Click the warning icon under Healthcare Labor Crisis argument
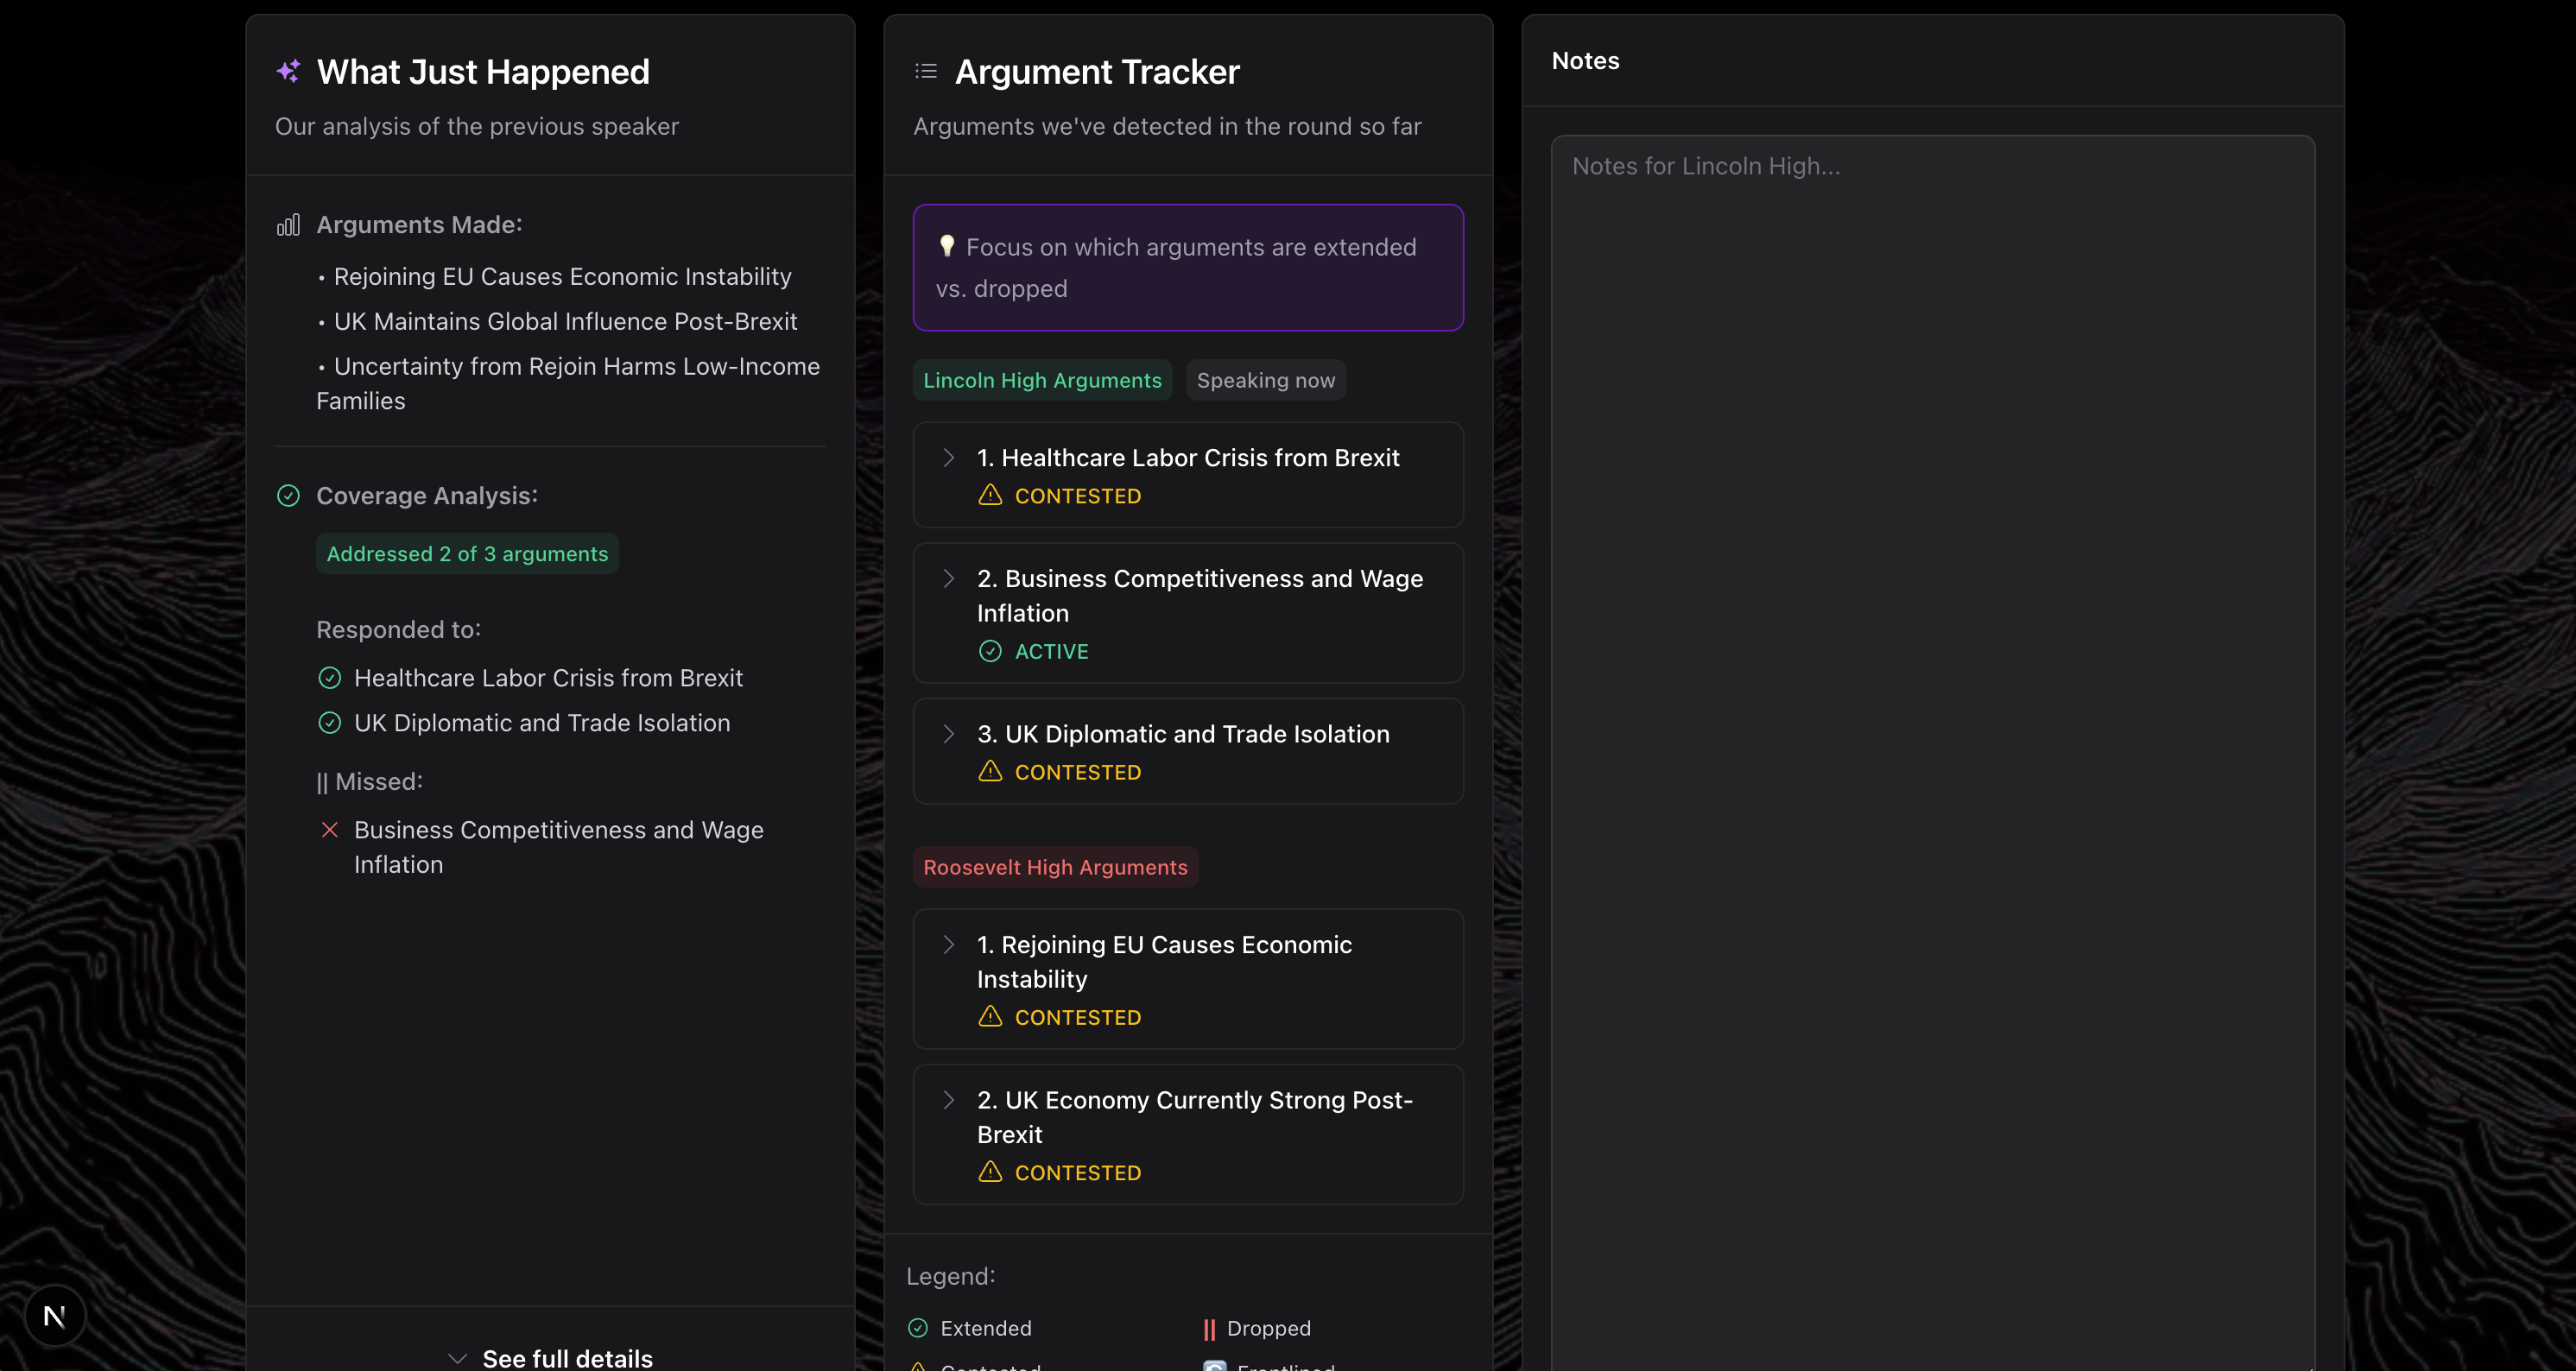The image size is (2576, 1371). pyautogui.click(x=990, y=495)
